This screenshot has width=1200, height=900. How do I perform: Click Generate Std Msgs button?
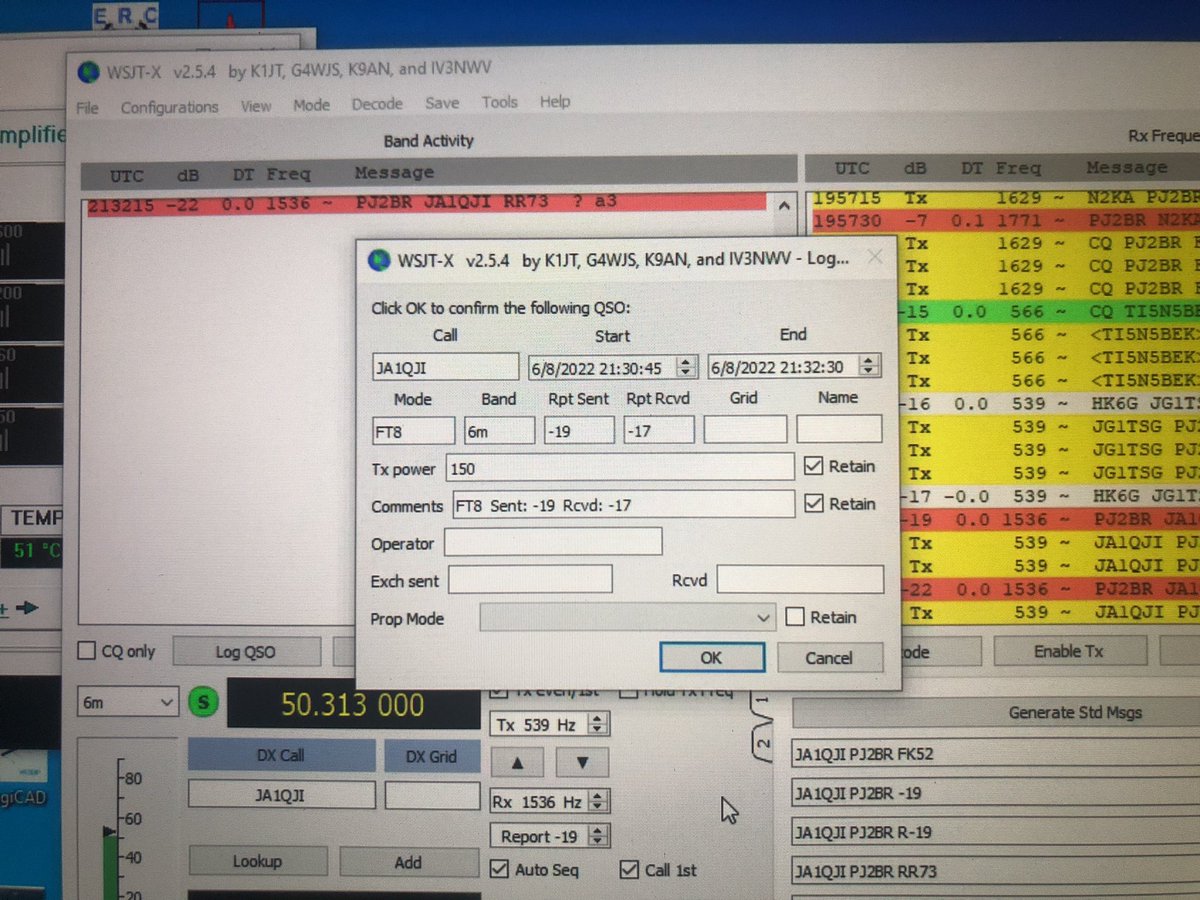tap(1075, 713)
